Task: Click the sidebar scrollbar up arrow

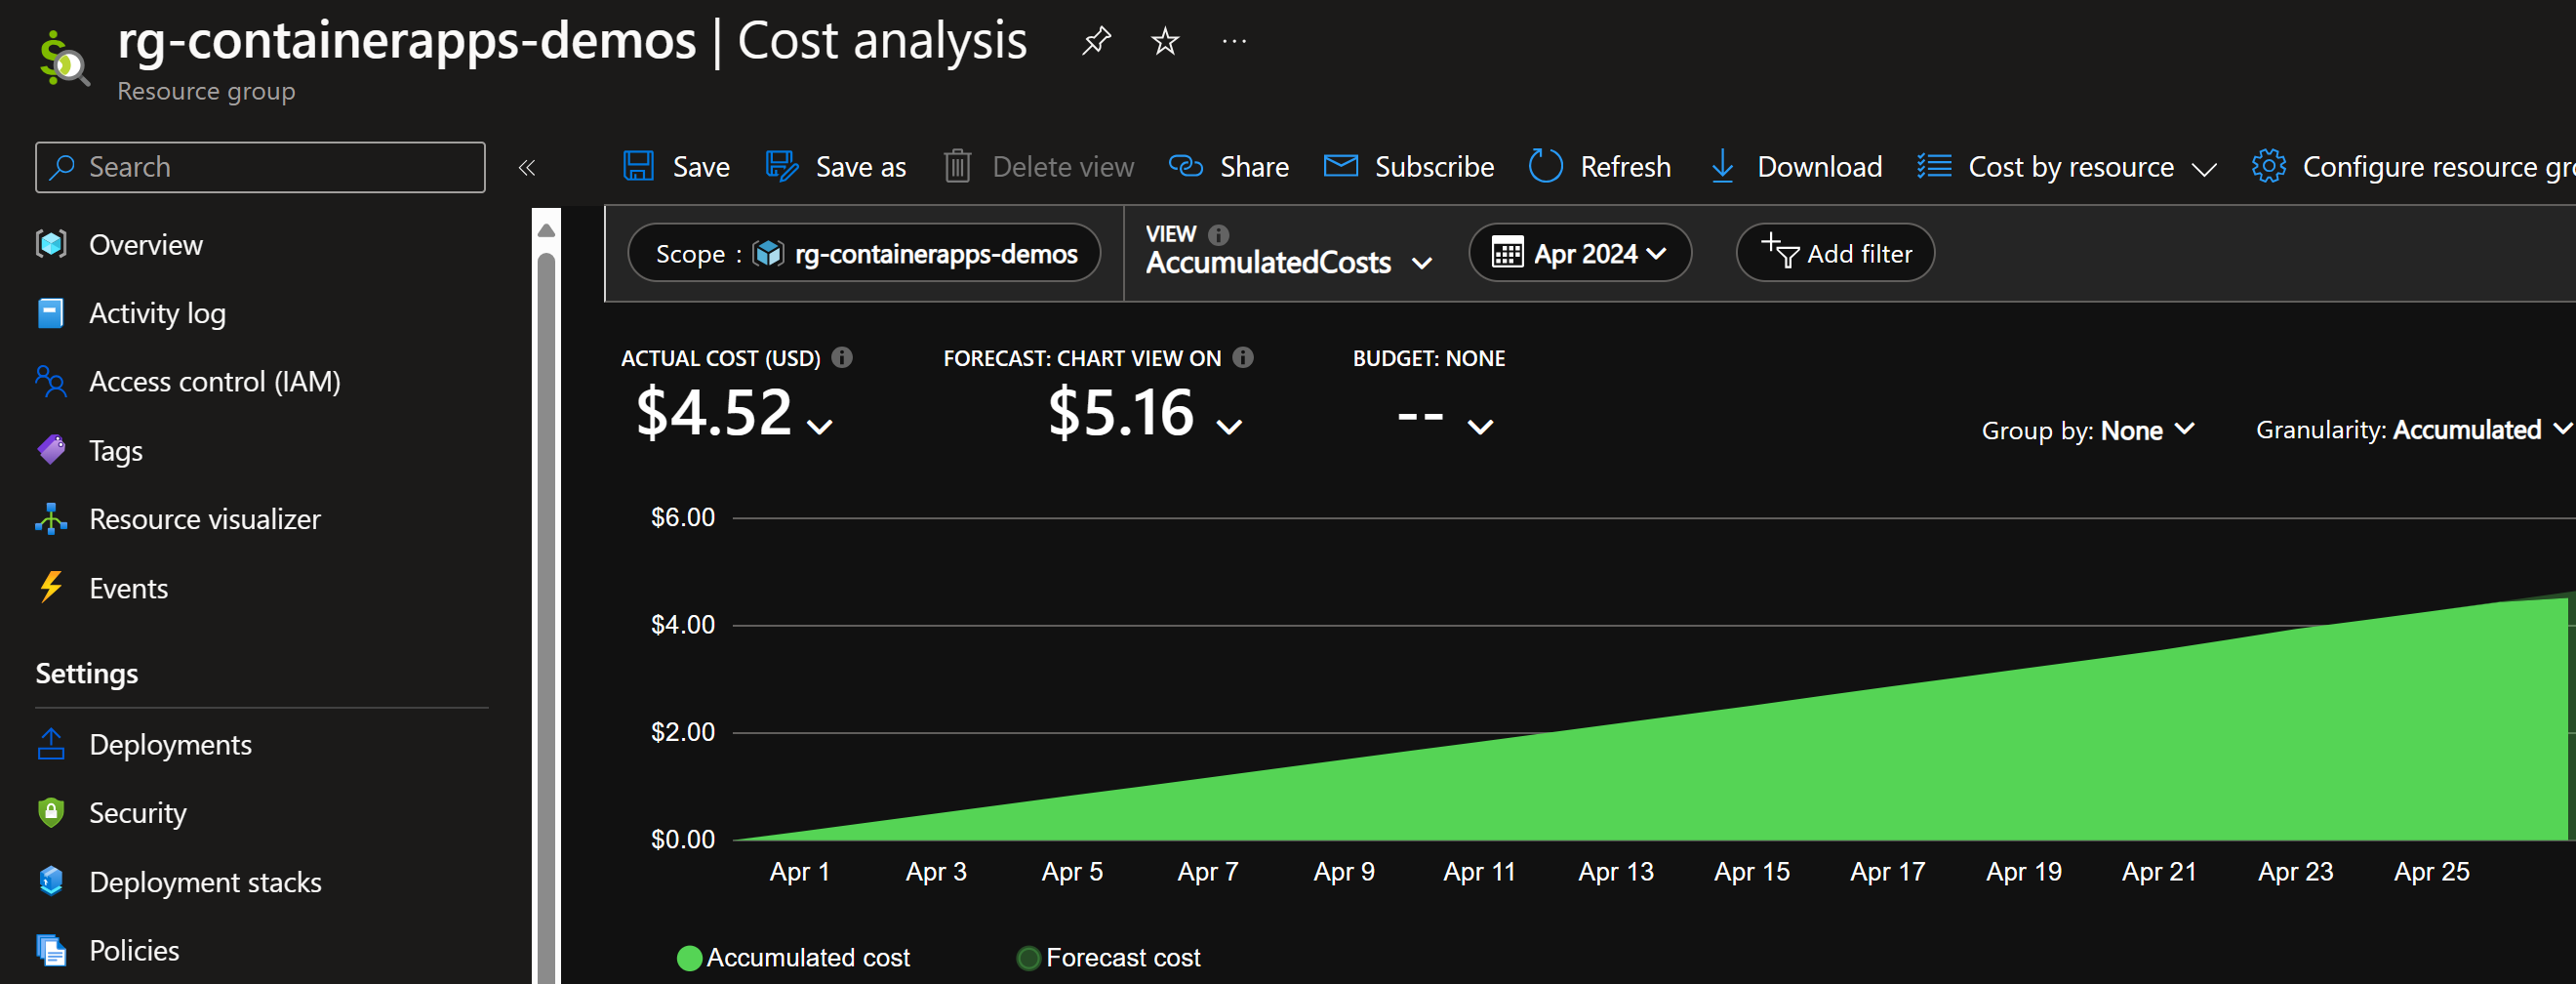Action: 546,231
